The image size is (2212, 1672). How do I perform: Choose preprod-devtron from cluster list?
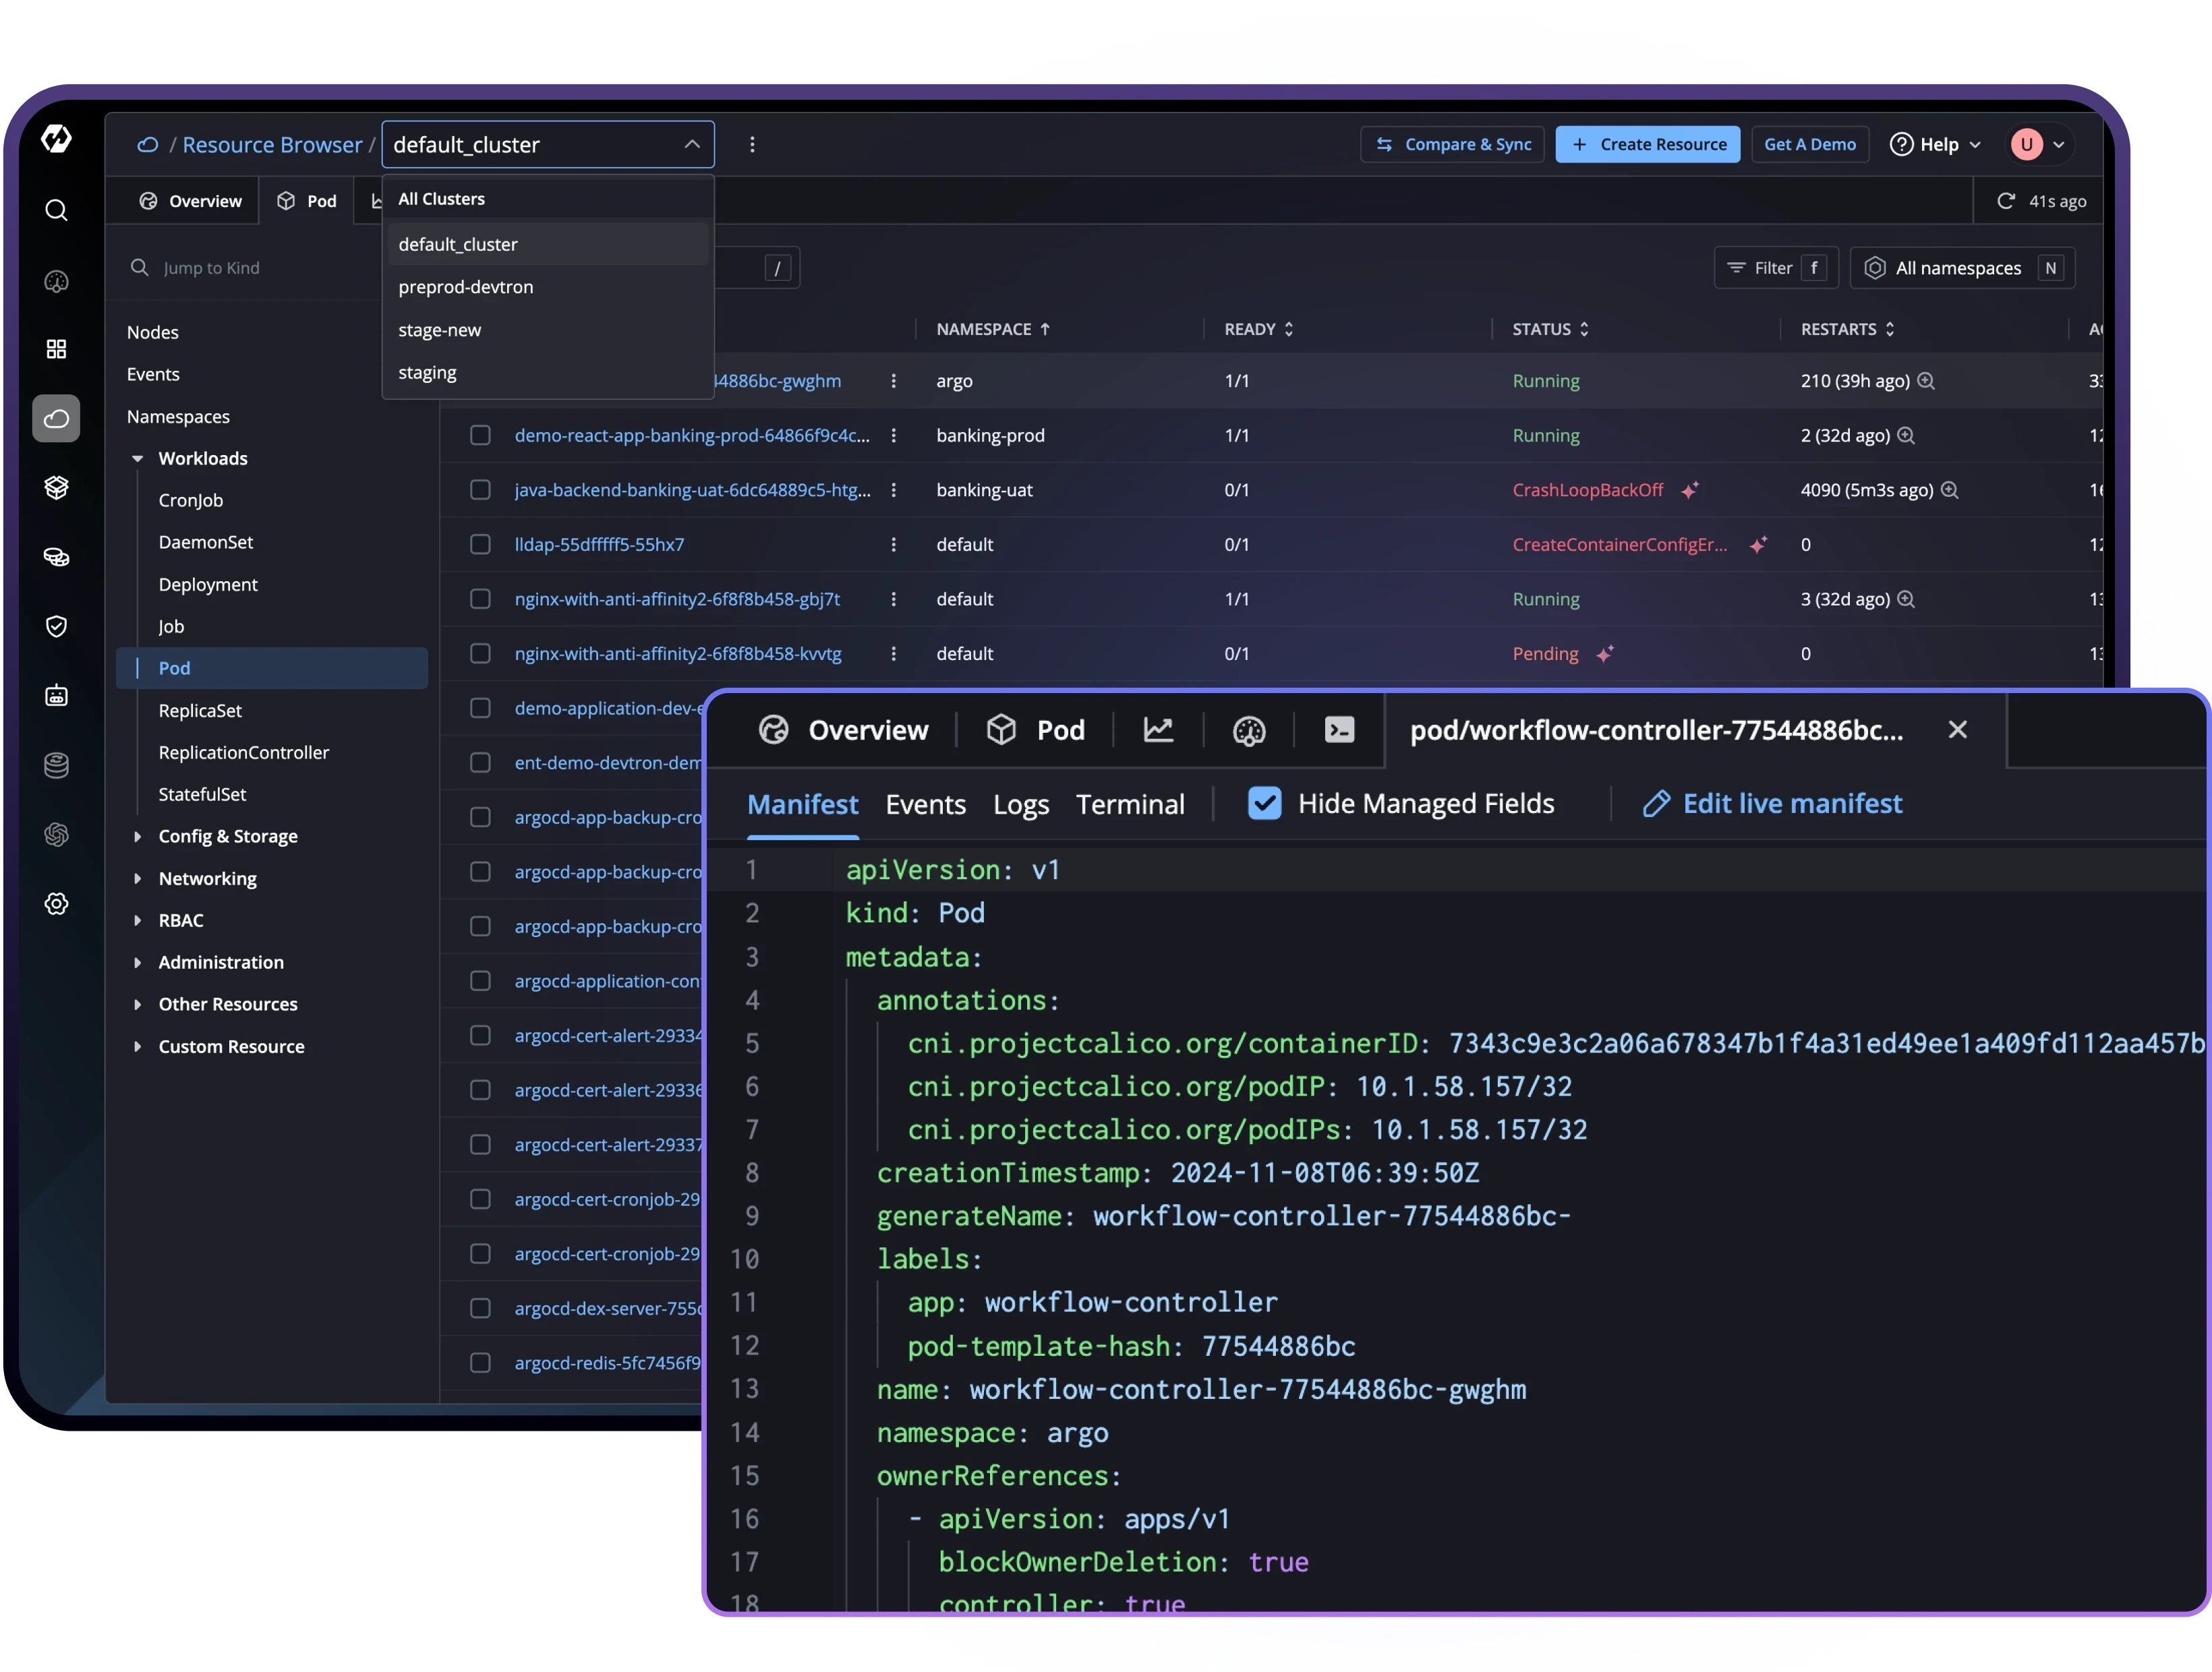466,287
